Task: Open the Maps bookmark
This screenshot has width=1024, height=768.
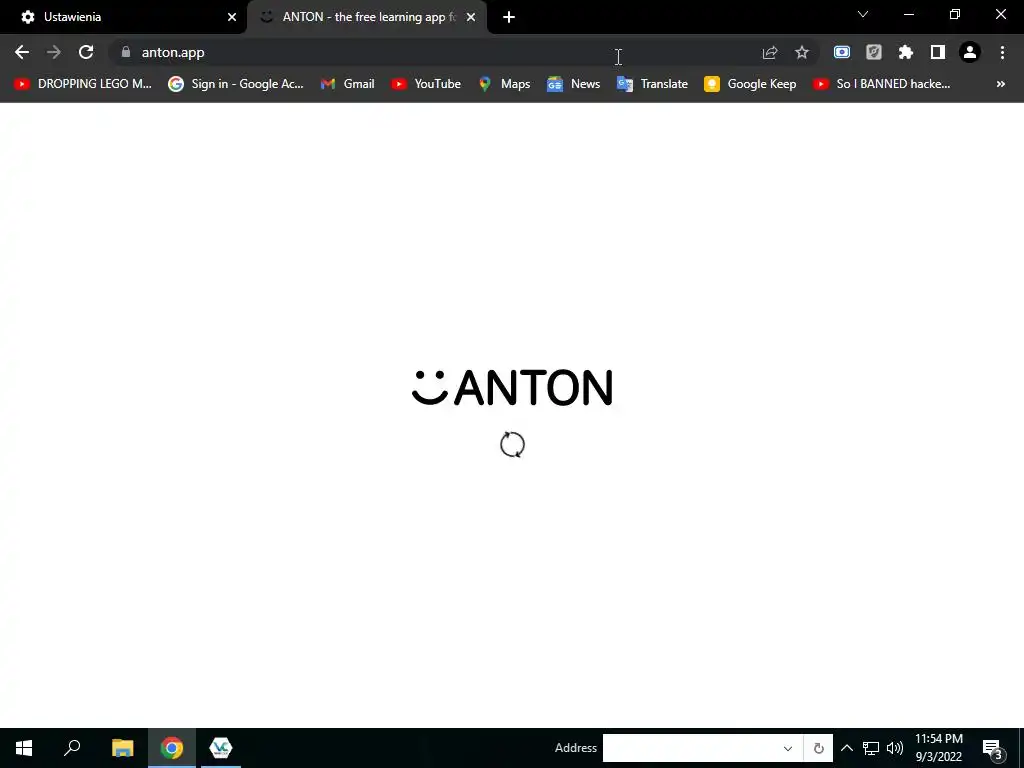Action: [x=504, y=84]
